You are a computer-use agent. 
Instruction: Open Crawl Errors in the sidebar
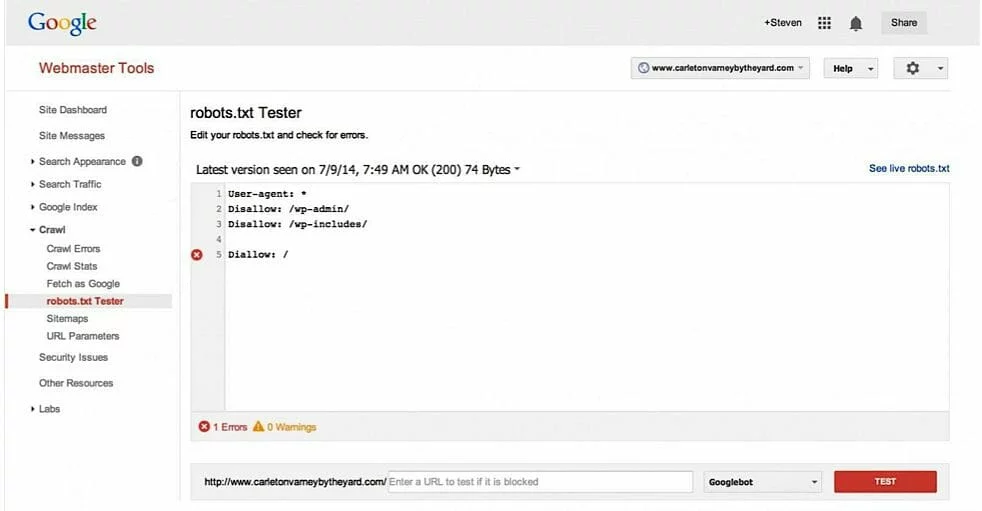[x=73, y=248]
